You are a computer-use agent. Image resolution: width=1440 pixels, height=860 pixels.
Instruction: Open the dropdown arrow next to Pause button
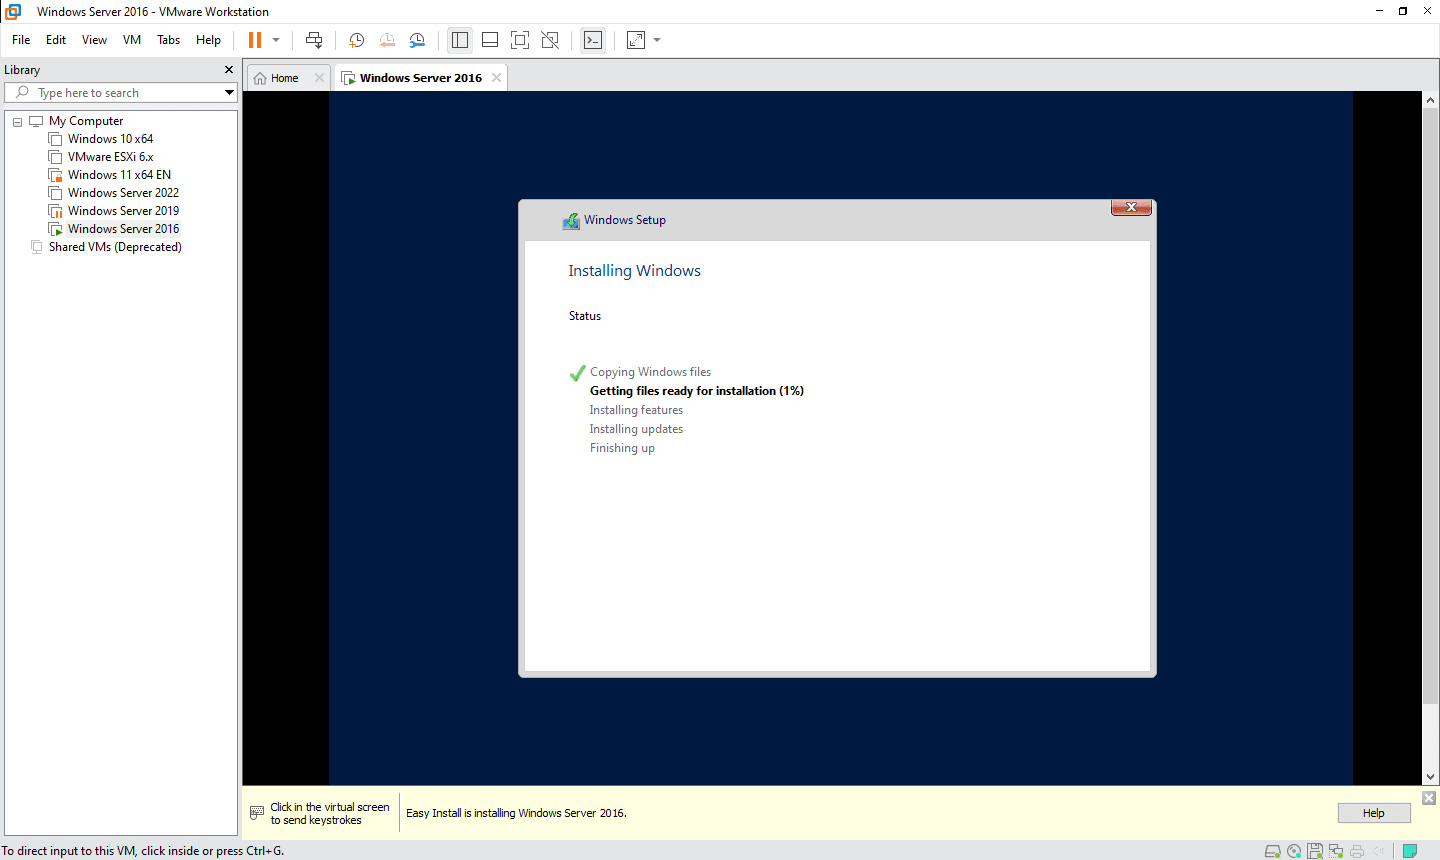276,40
